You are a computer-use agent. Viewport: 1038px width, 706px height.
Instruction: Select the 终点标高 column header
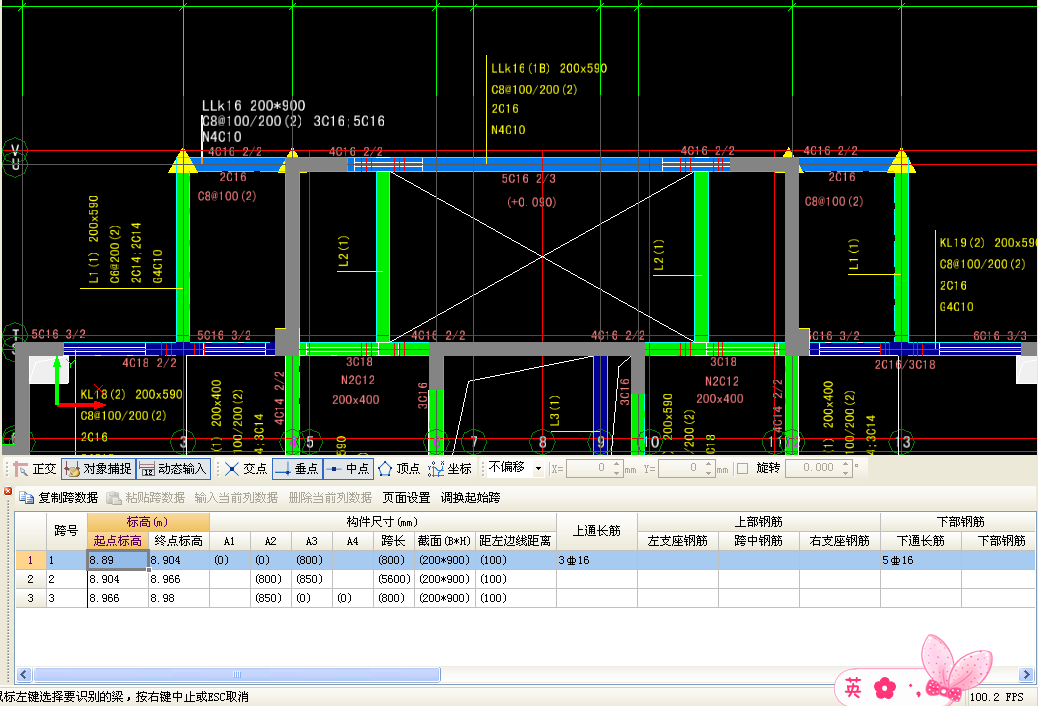(x=179, y=541)
